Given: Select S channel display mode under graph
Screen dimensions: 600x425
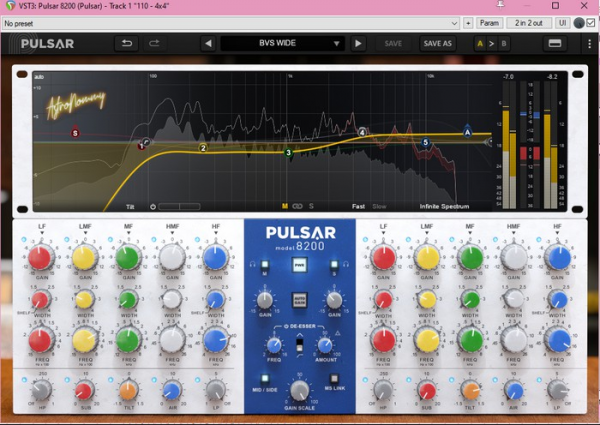Looking at the screenshot, I should [x=311, y=206].
